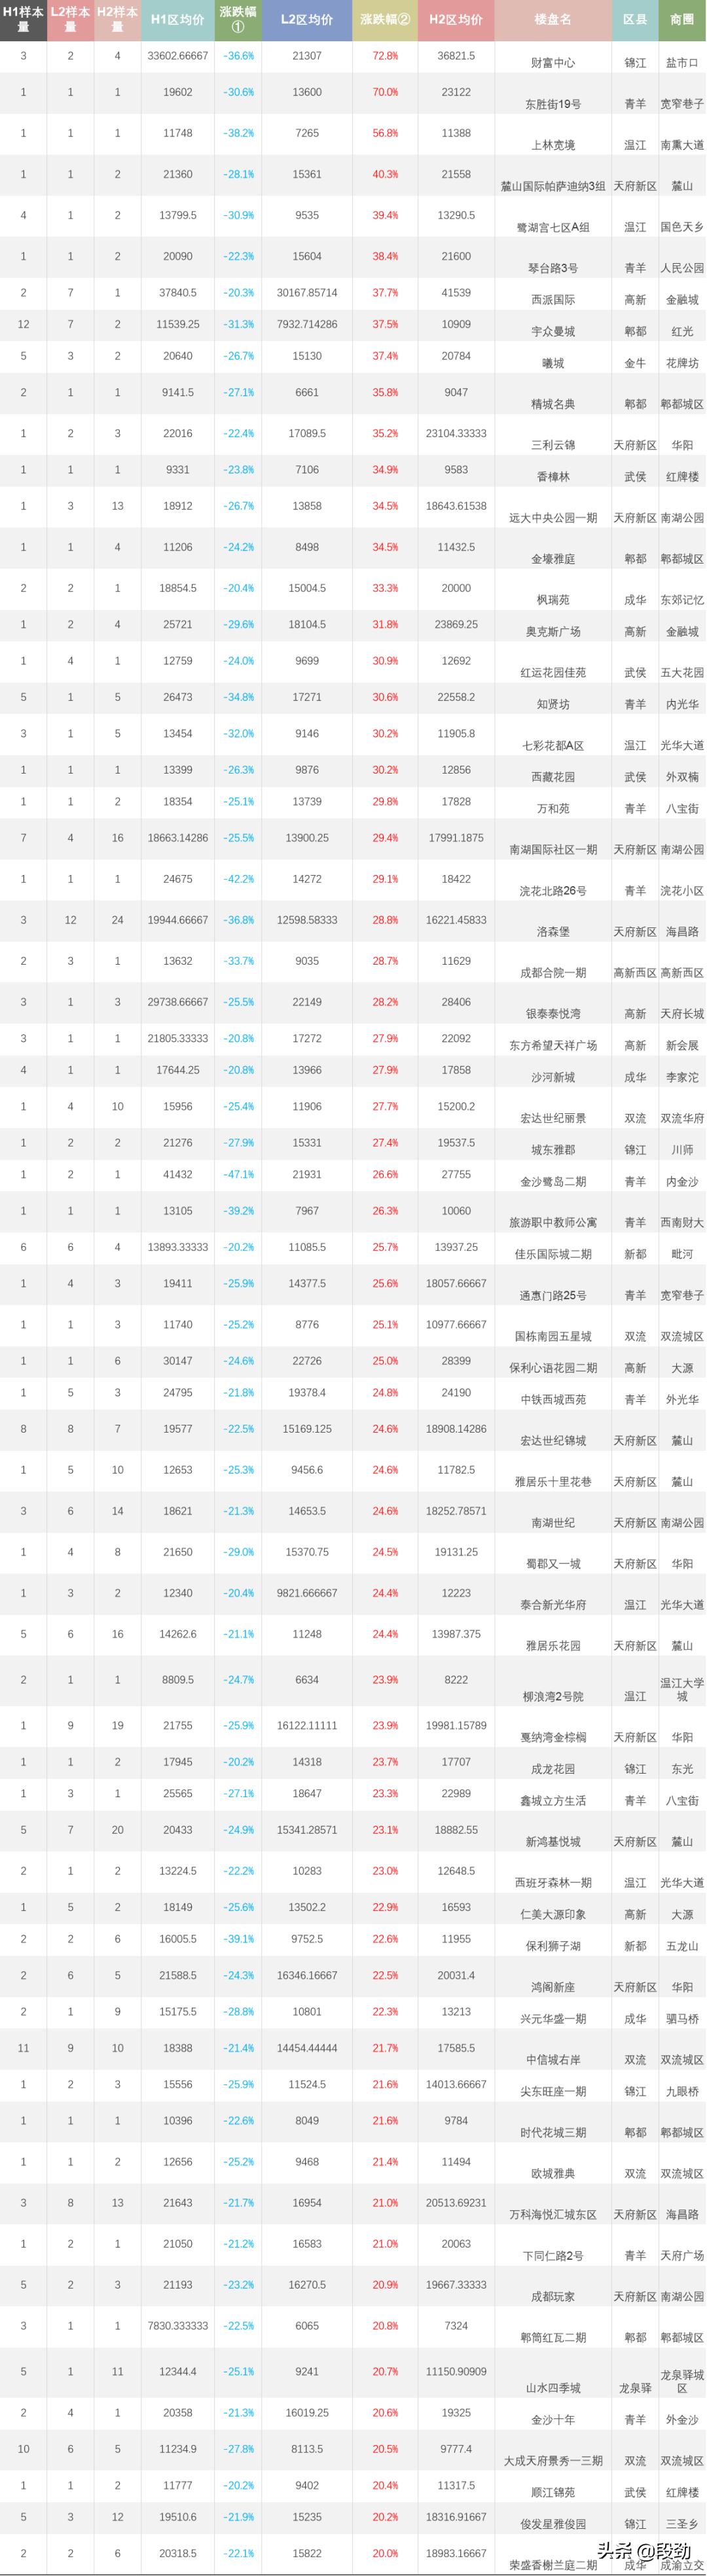
Task: Click the 涨跌幅② column header
Action: [385, 20]
